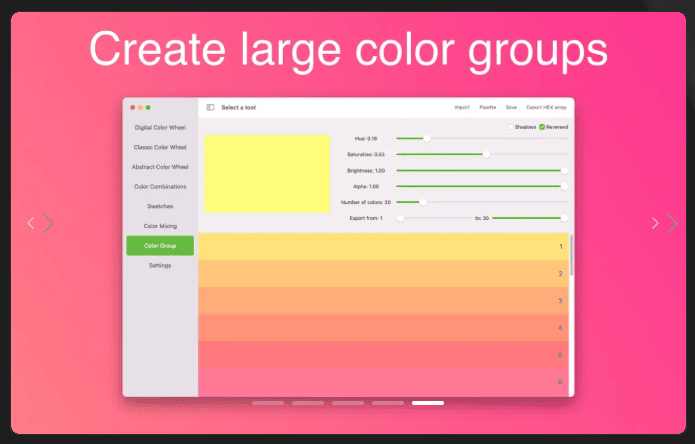Image resolution: width=695 pixels, height=444 pixels.
Task: Select Swatches in the sidebar
Action: click(160, 206)
